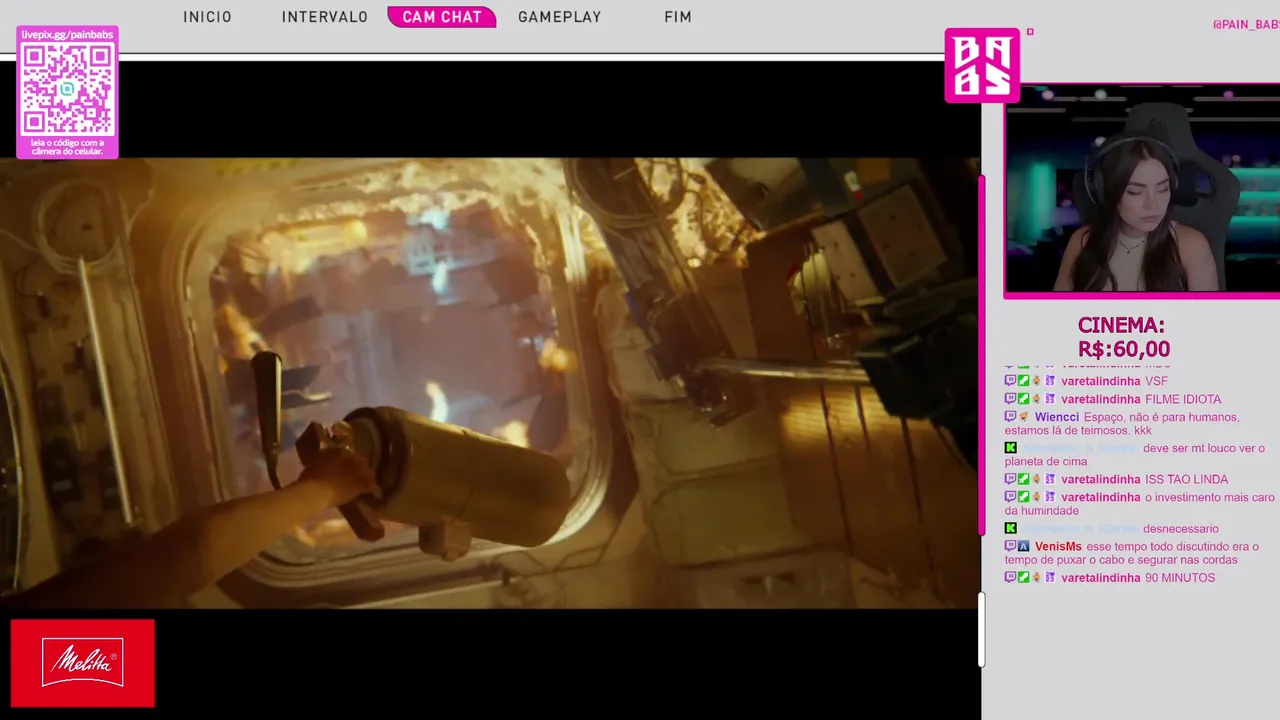Click 'leia o código com a câmera' caption
Image resolution: width=1280 pixels, height=720 pixels.
pos(67,147)
